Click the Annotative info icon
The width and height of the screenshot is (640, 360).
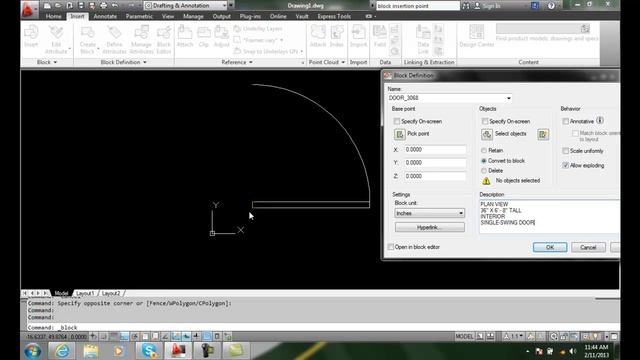(600, 120)
